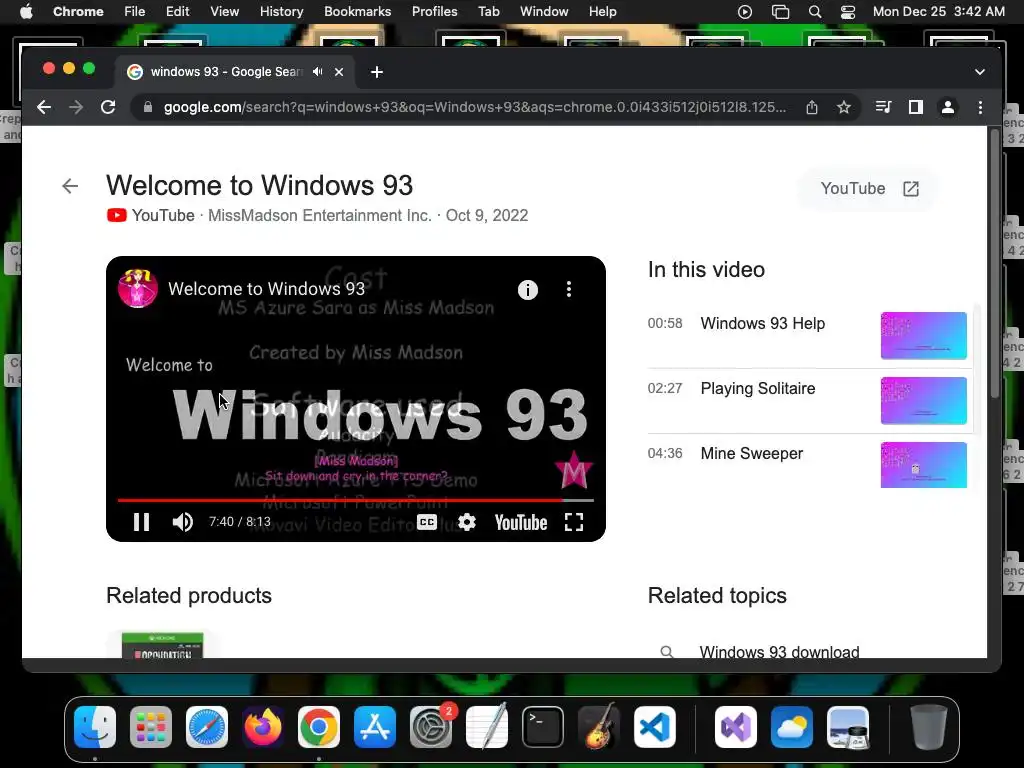The image size is (1024, 768).
Task: Open the video on YouTube logo
Action: tap(520, 522)
